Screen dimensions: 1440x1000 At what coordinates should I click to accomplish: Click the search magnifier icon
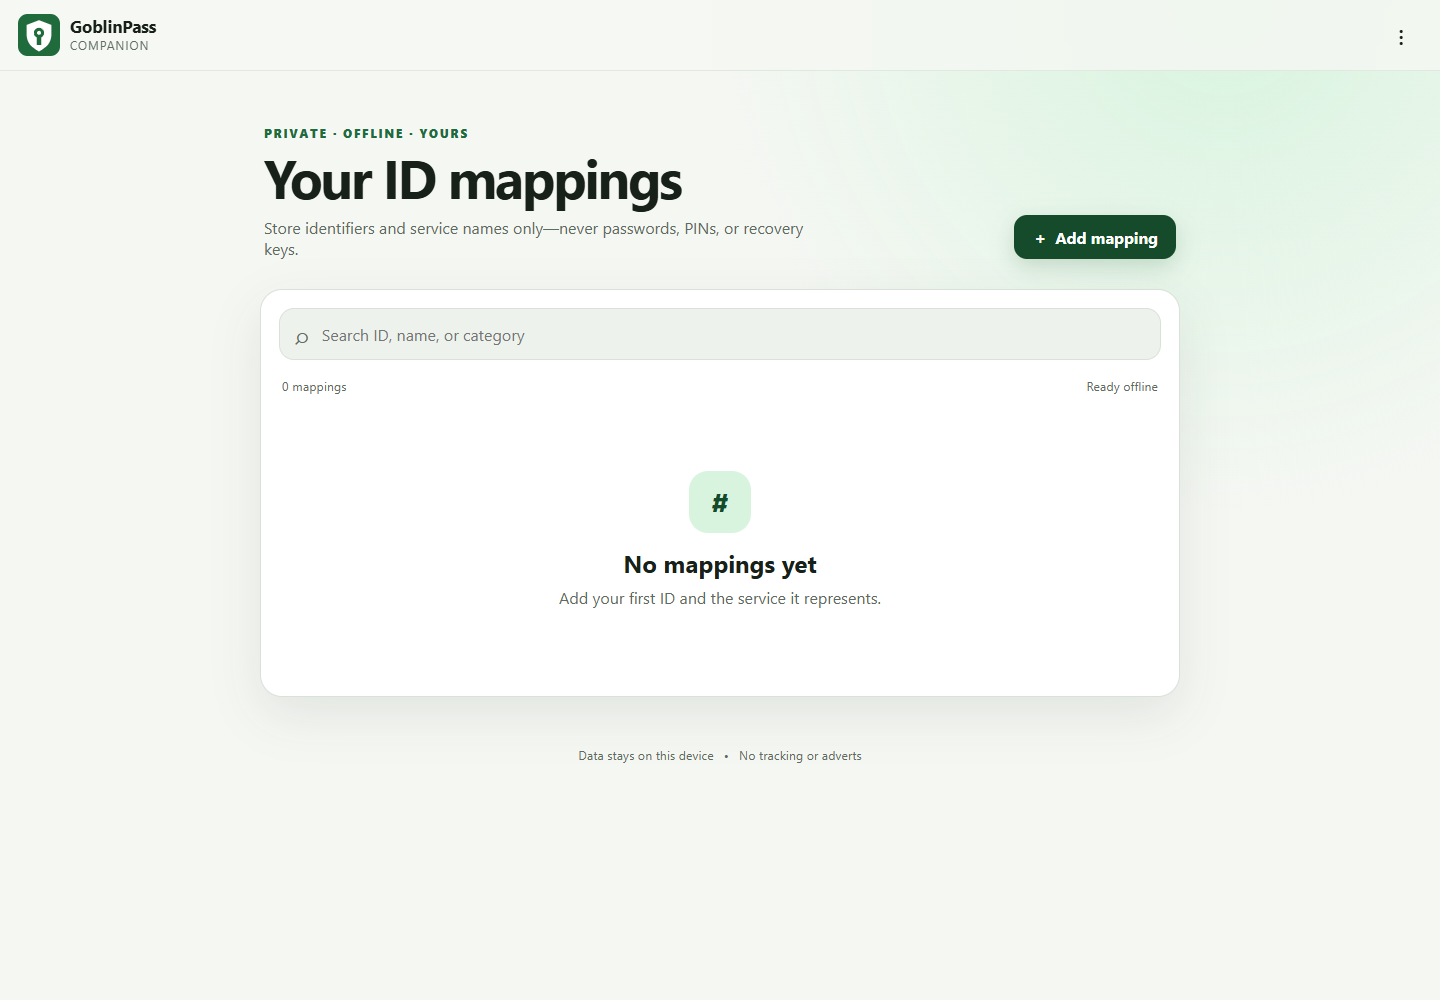[301, 338]
